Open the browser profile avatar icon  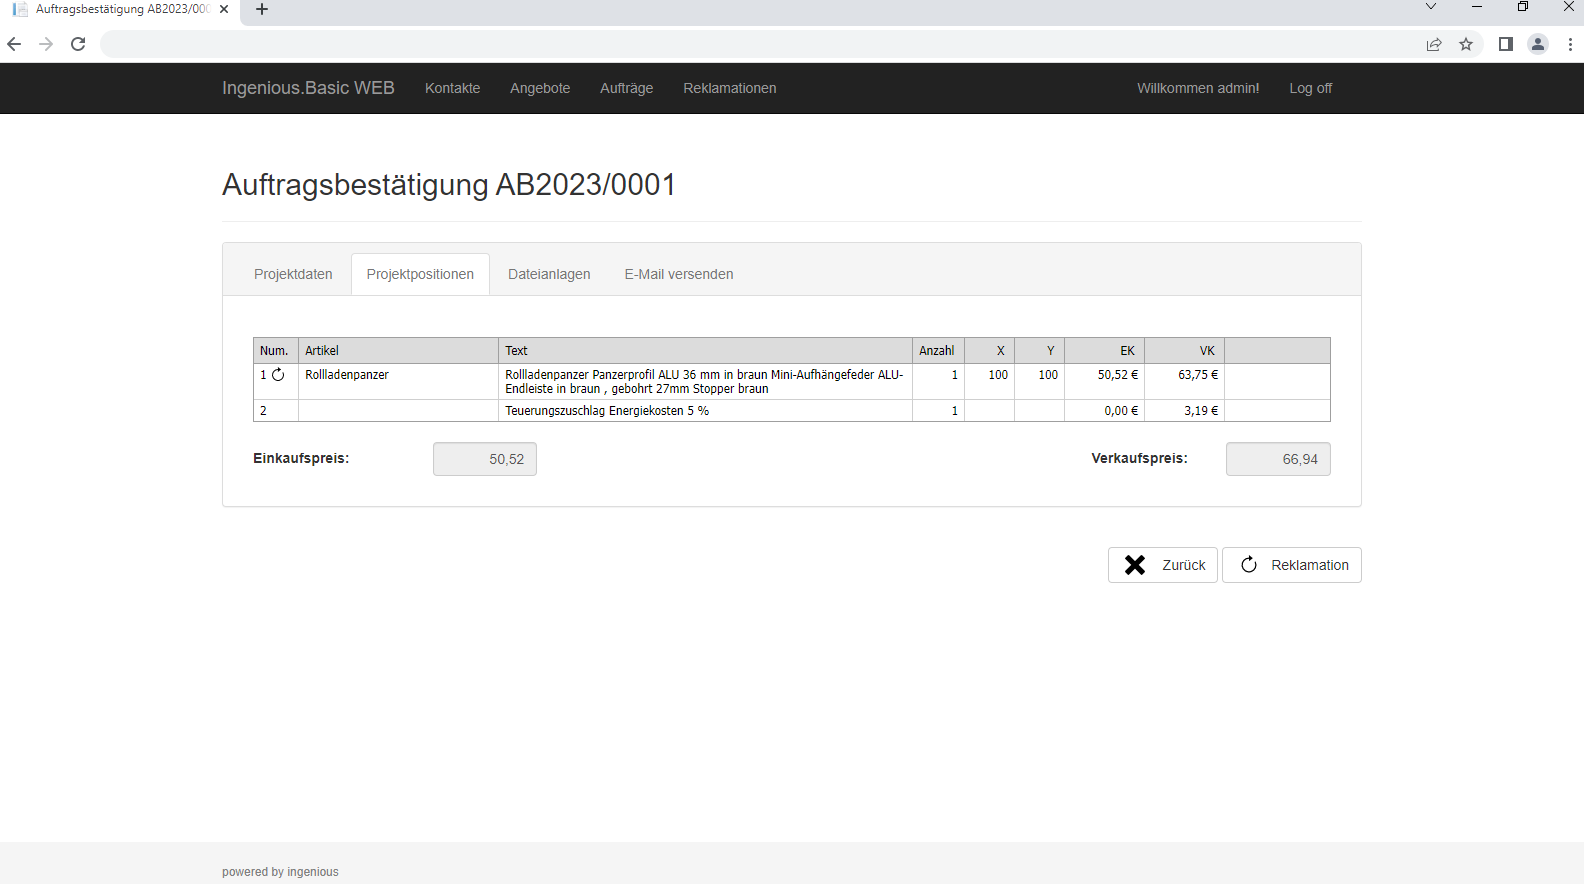pyautogui.click(x=1538, y=44)
